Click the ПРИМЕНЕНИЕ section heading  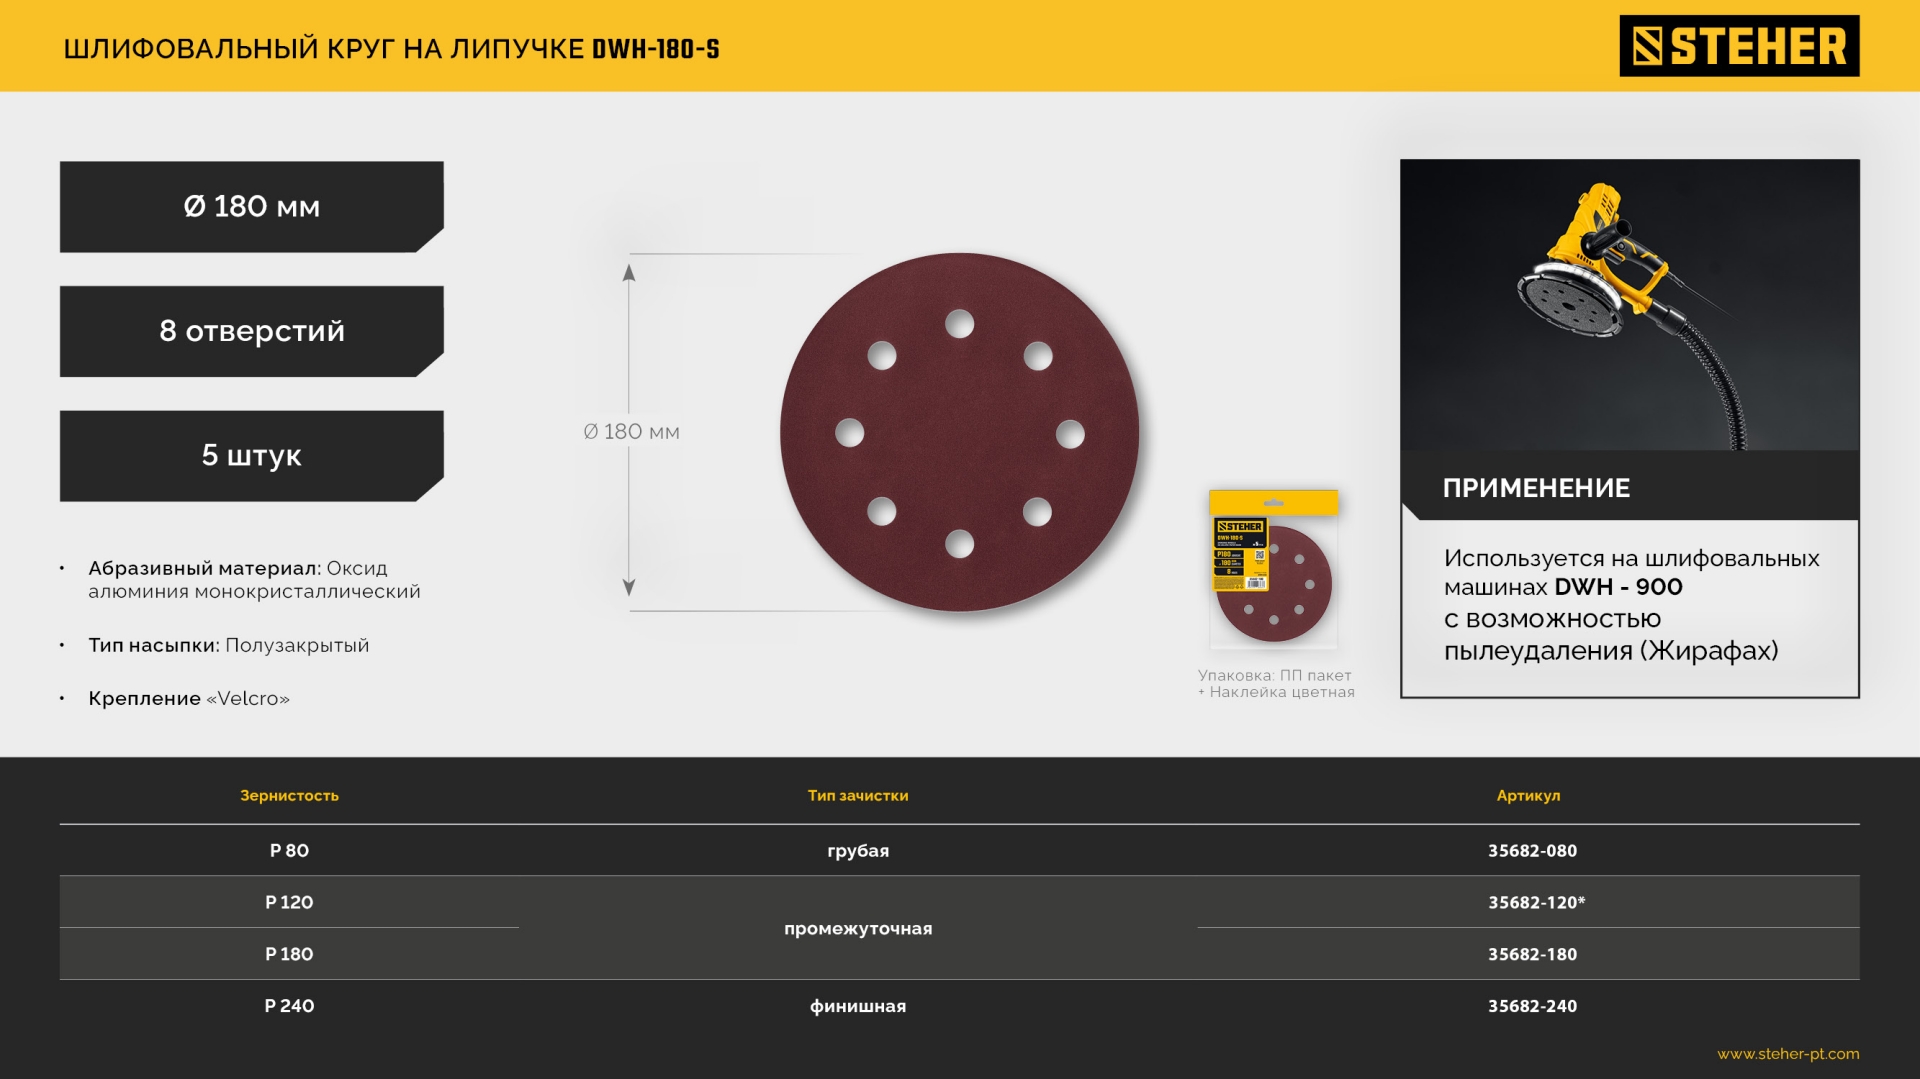click(x=1535, y=488)
